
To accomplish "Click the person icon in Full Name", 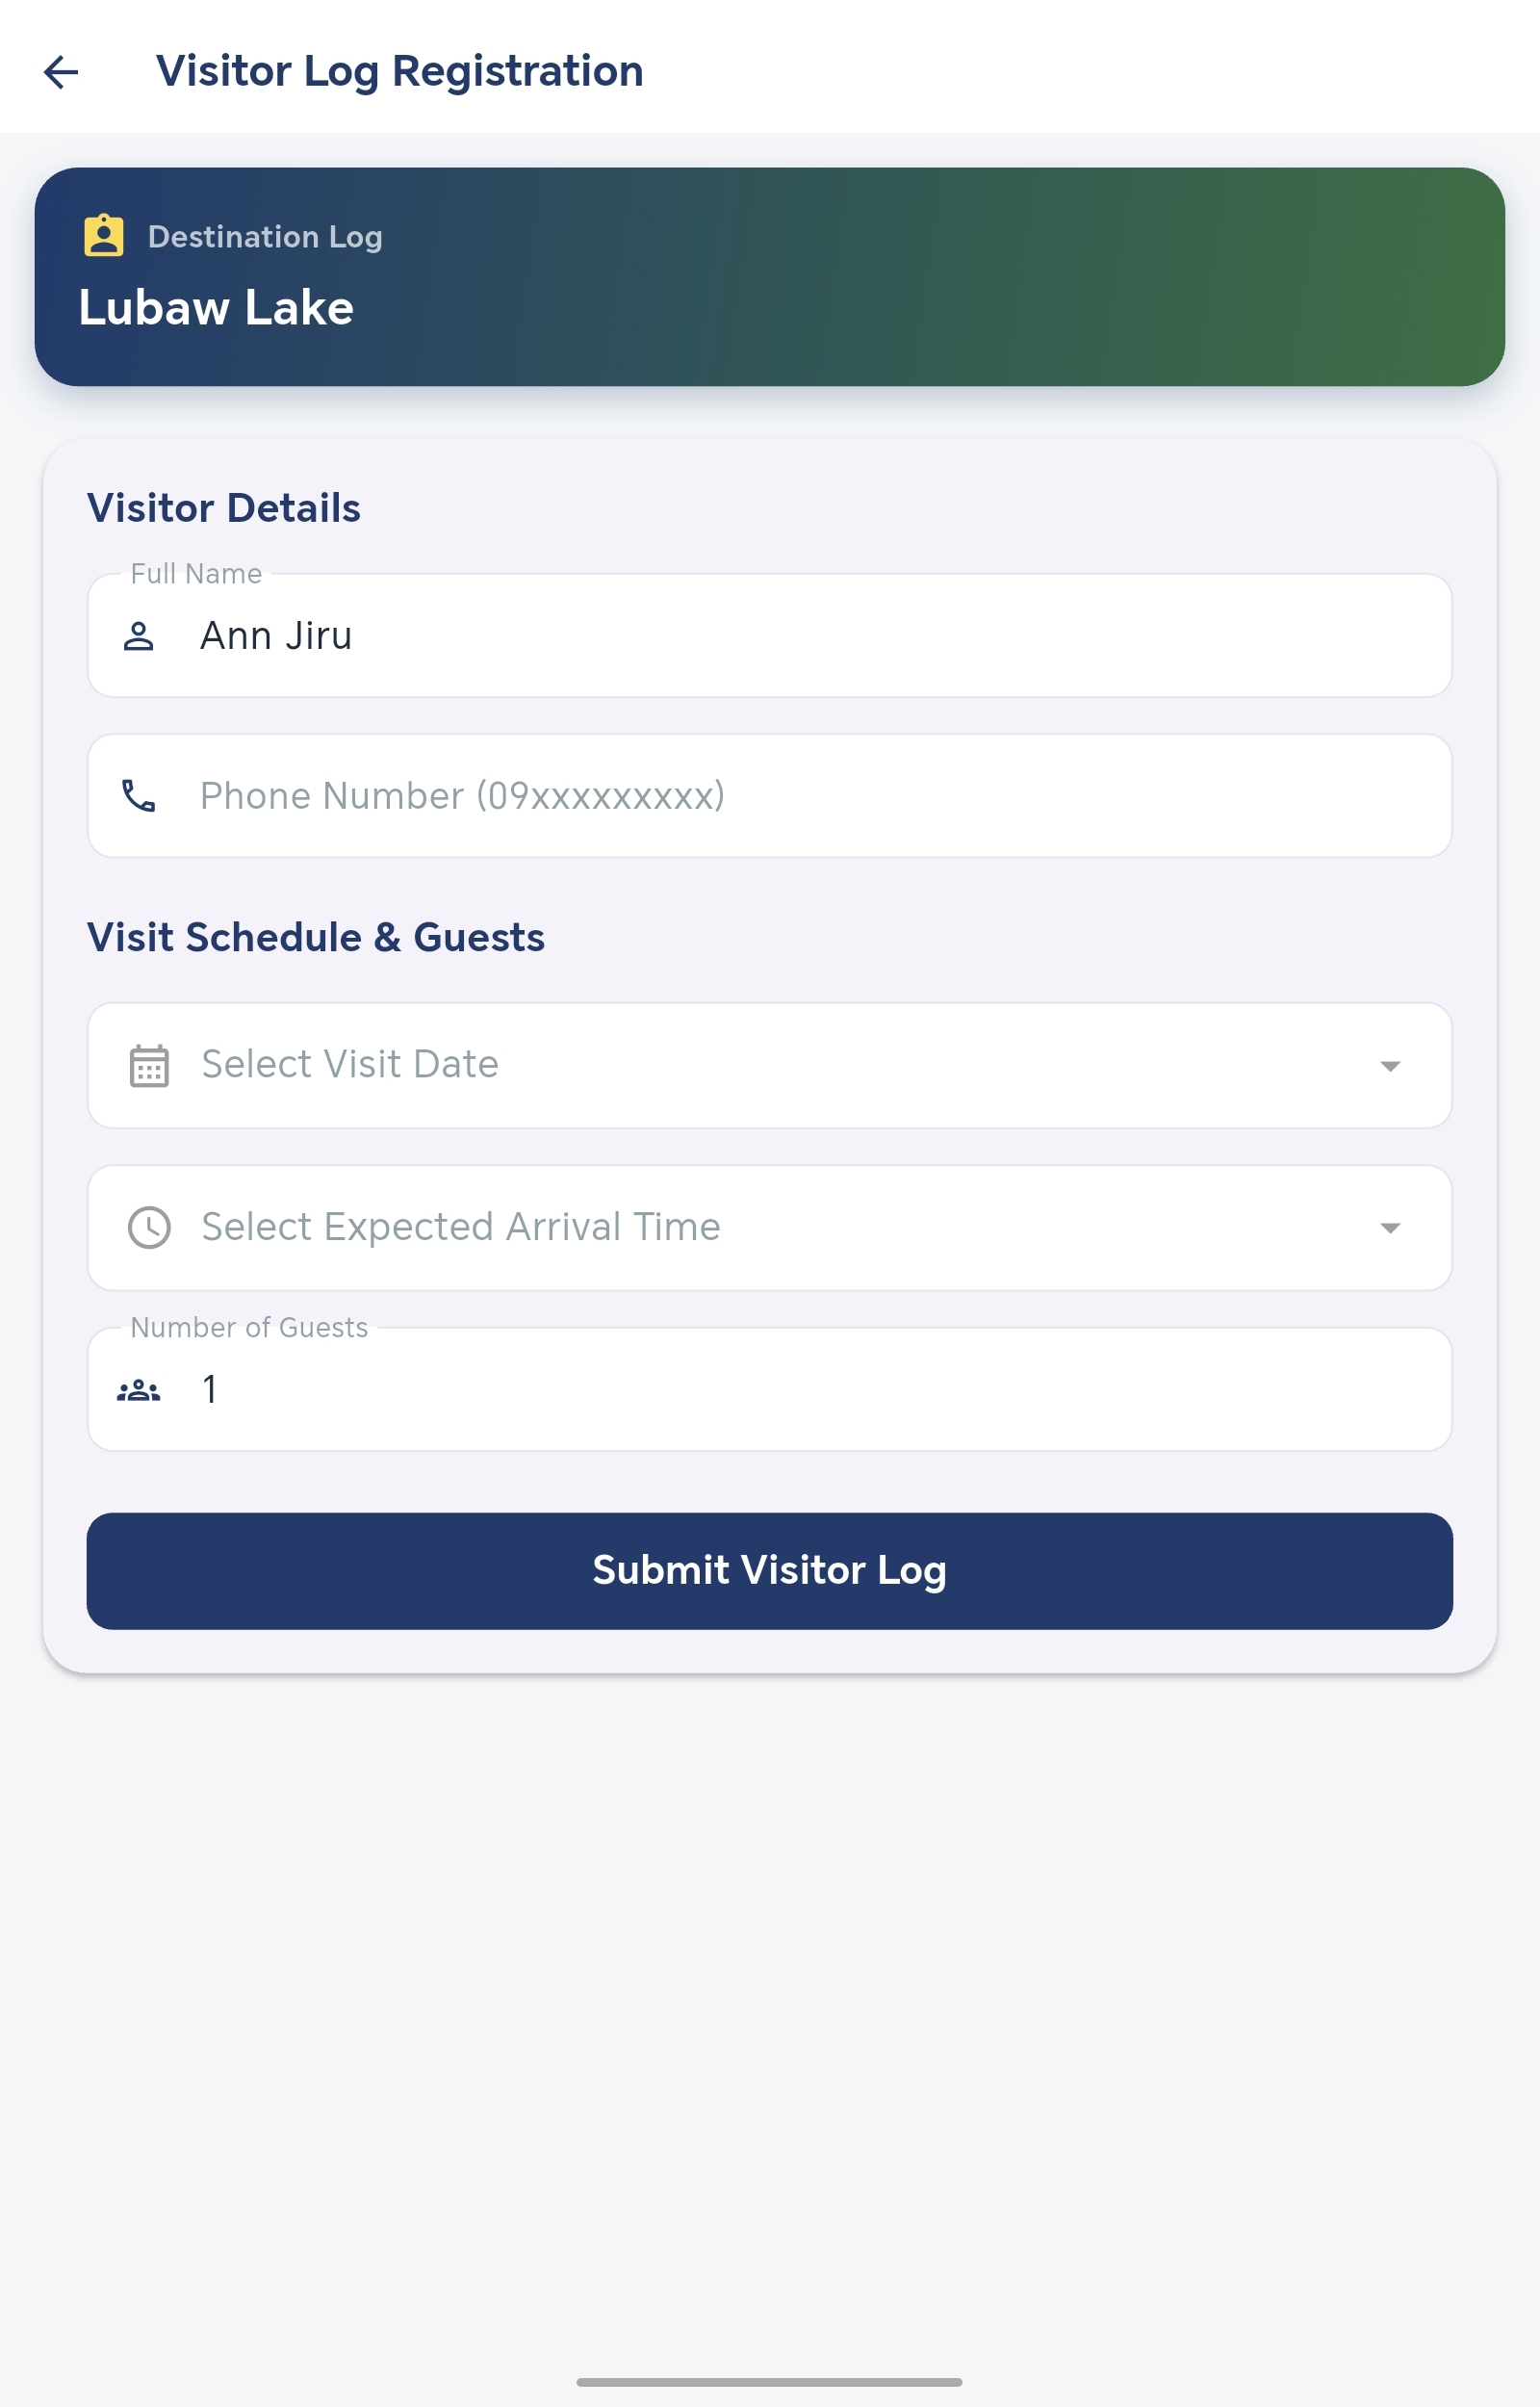I will pos(139,636).
